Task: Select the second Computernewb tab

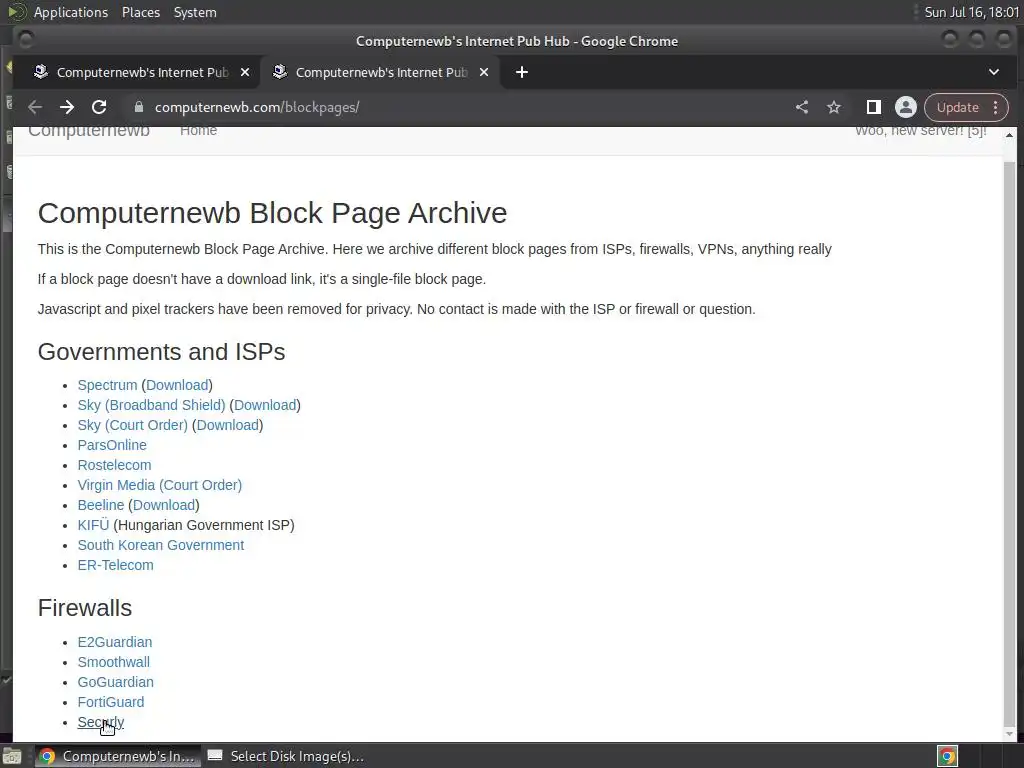Action: [380, 72]
